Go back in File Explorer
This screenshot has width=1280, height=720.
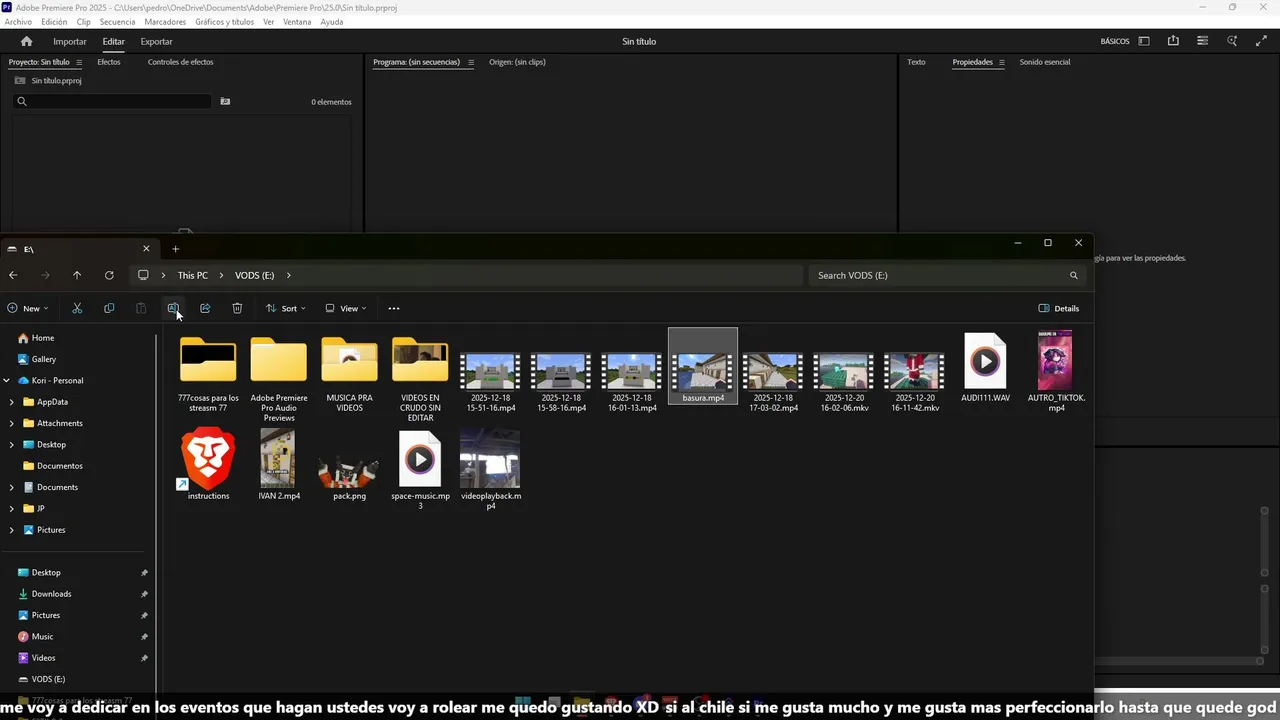coord(13,275)
